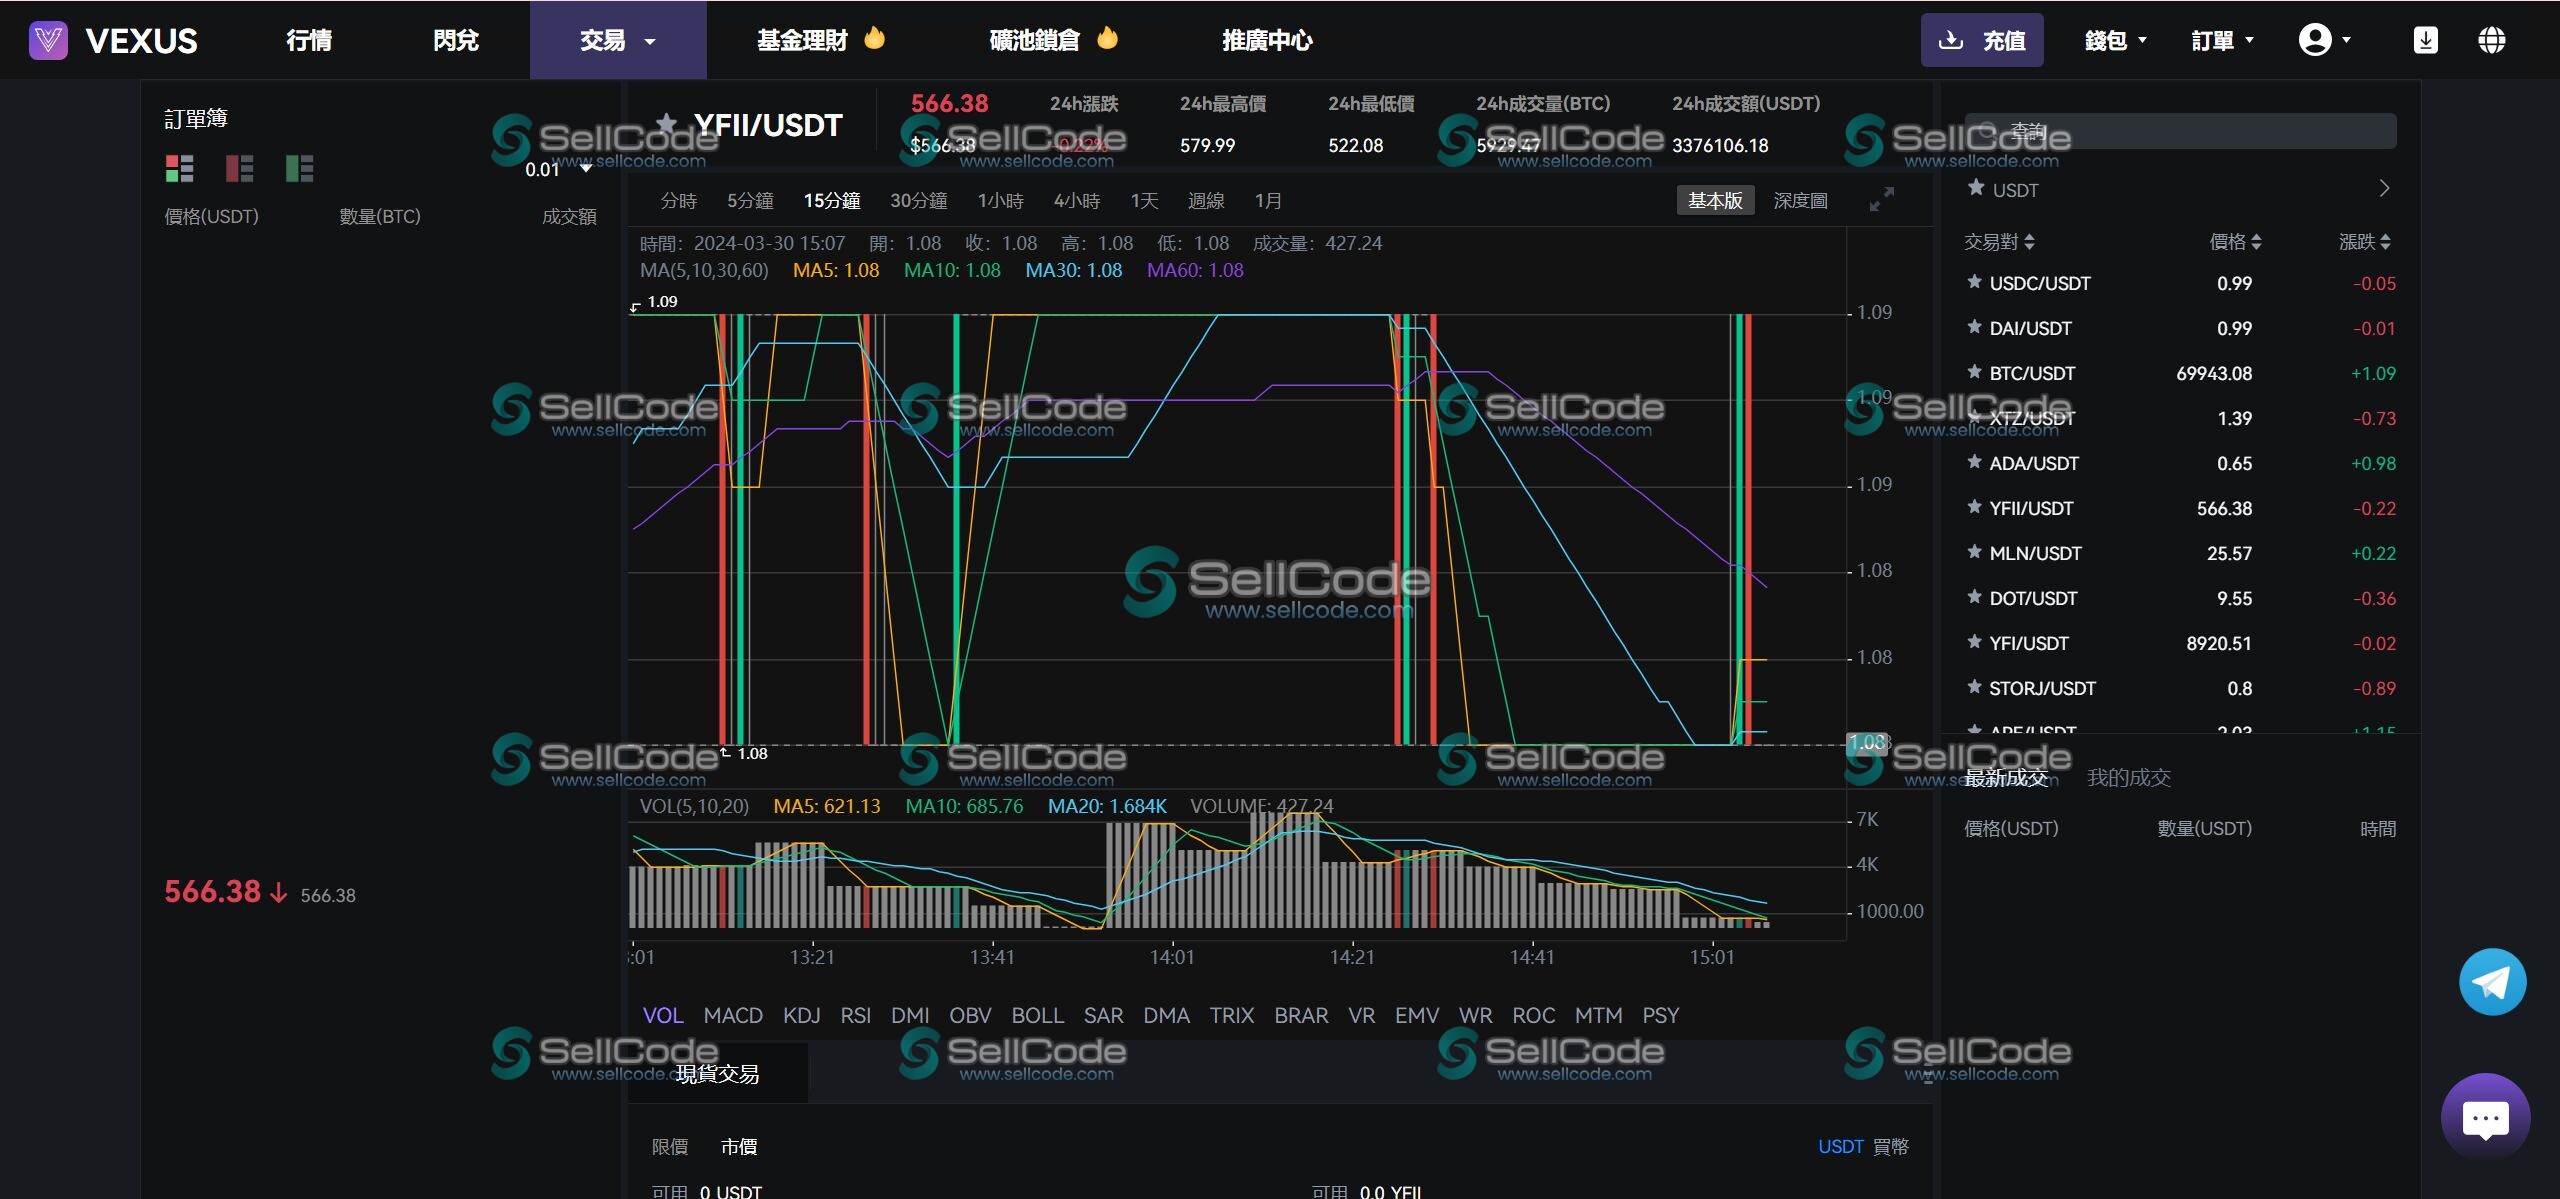
Task: Star the USDC/USDT pair
Action: pos(1974,282)
